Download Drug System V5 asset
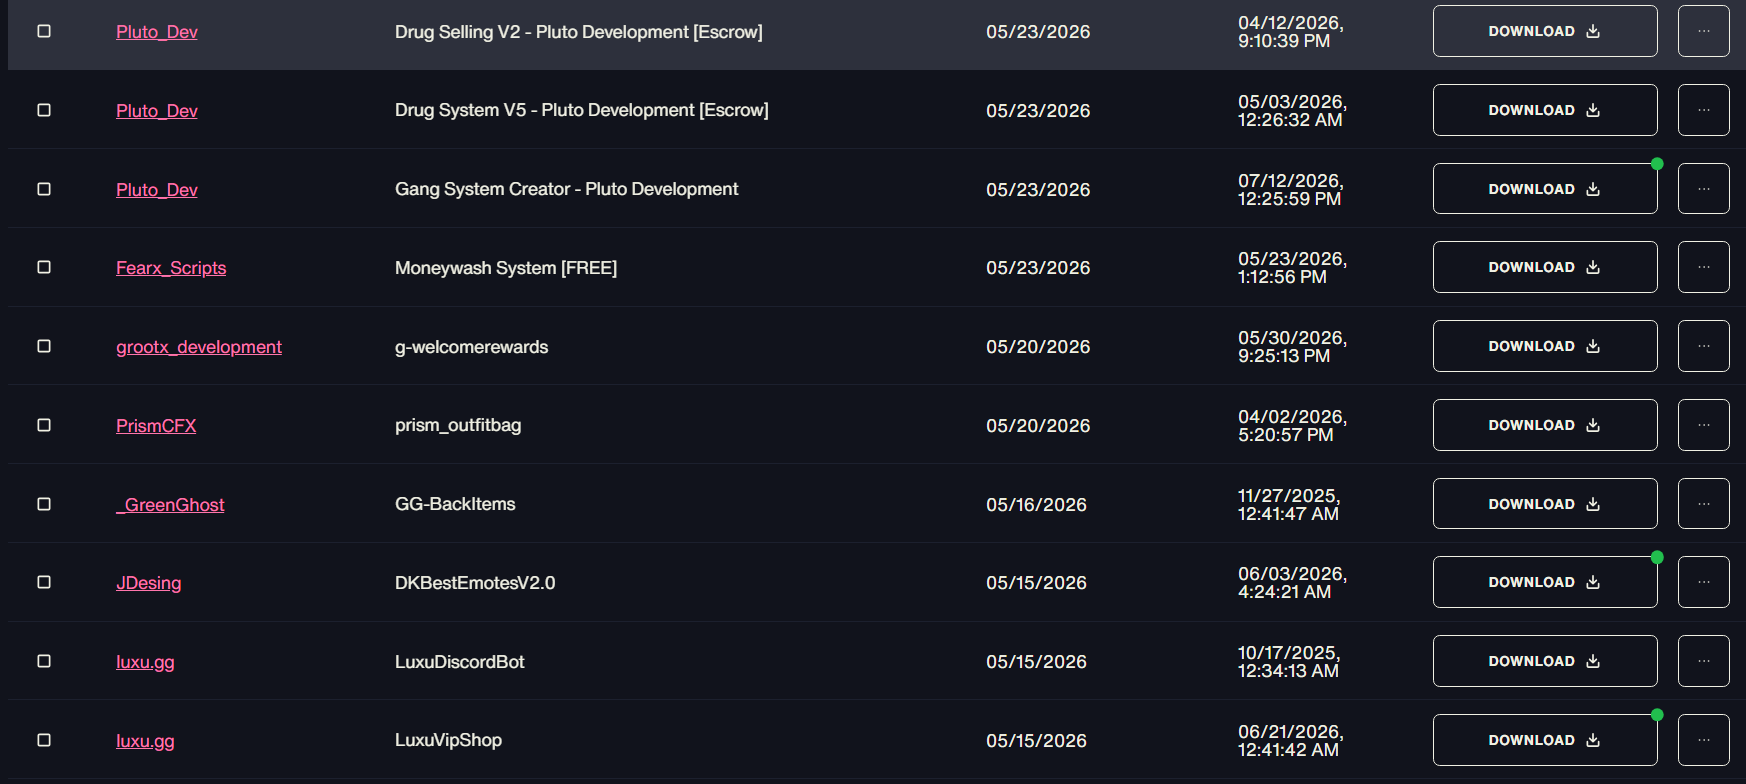Screen dimensions: 1746x784 (x=1545, y=110)
